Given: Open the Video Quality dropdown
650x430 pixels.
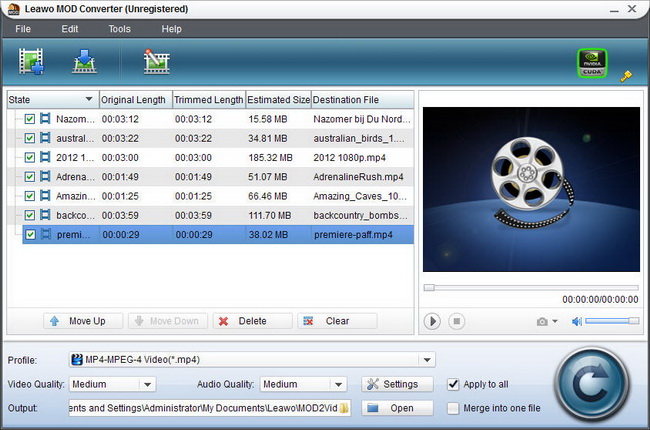Looking at the screenshot, I should (147, 384).
